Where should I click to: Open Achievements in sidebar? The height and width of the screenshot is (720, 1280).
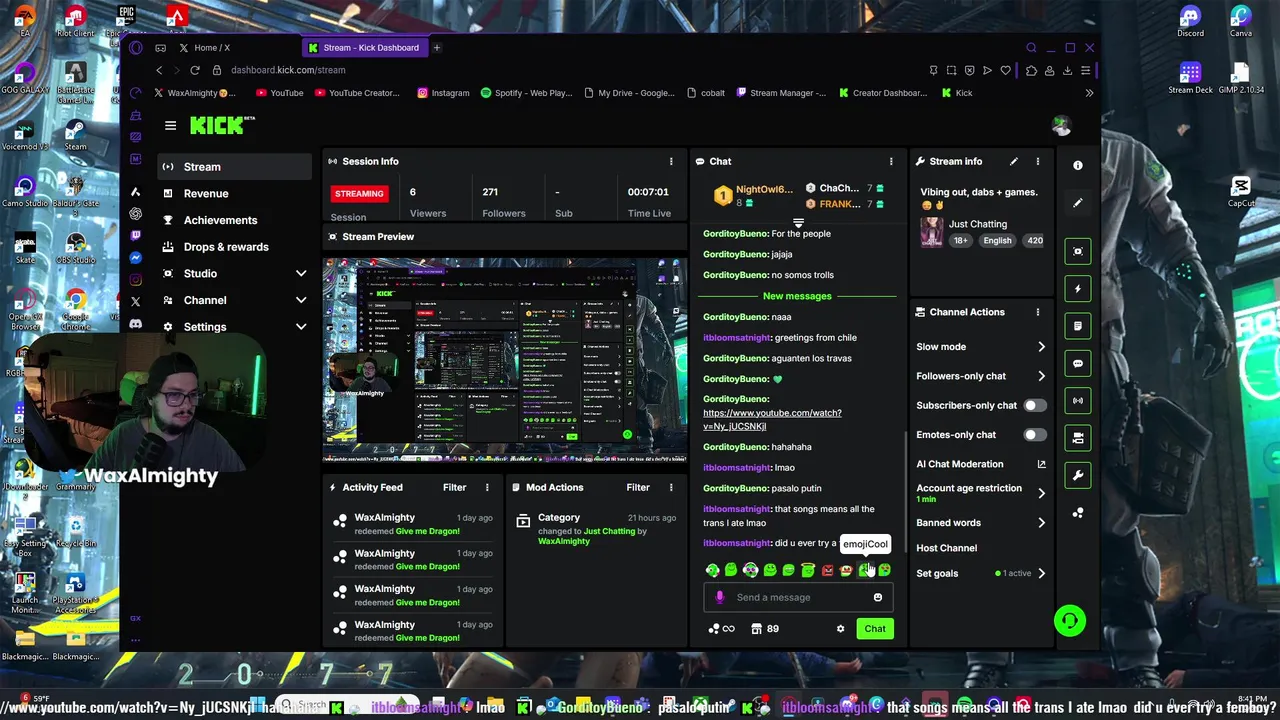pyautogui.click(x=235, y=220)
